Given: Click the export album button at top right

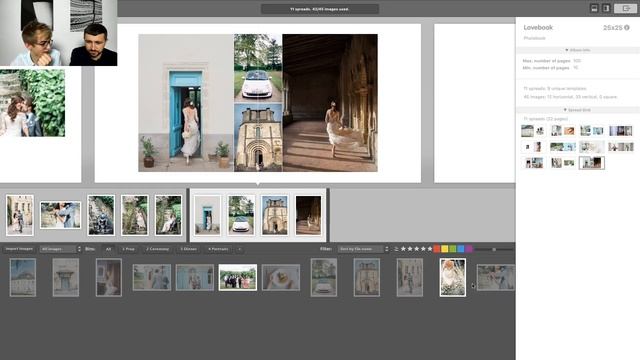Looking at the screenshot, I should coord(625,8).
